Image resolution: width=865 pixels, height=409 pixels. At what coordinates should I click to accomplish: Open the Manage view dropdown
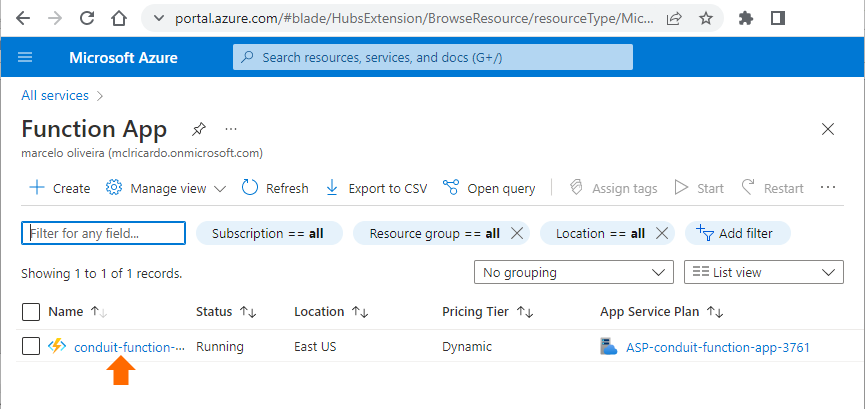(x=165, y=188)
